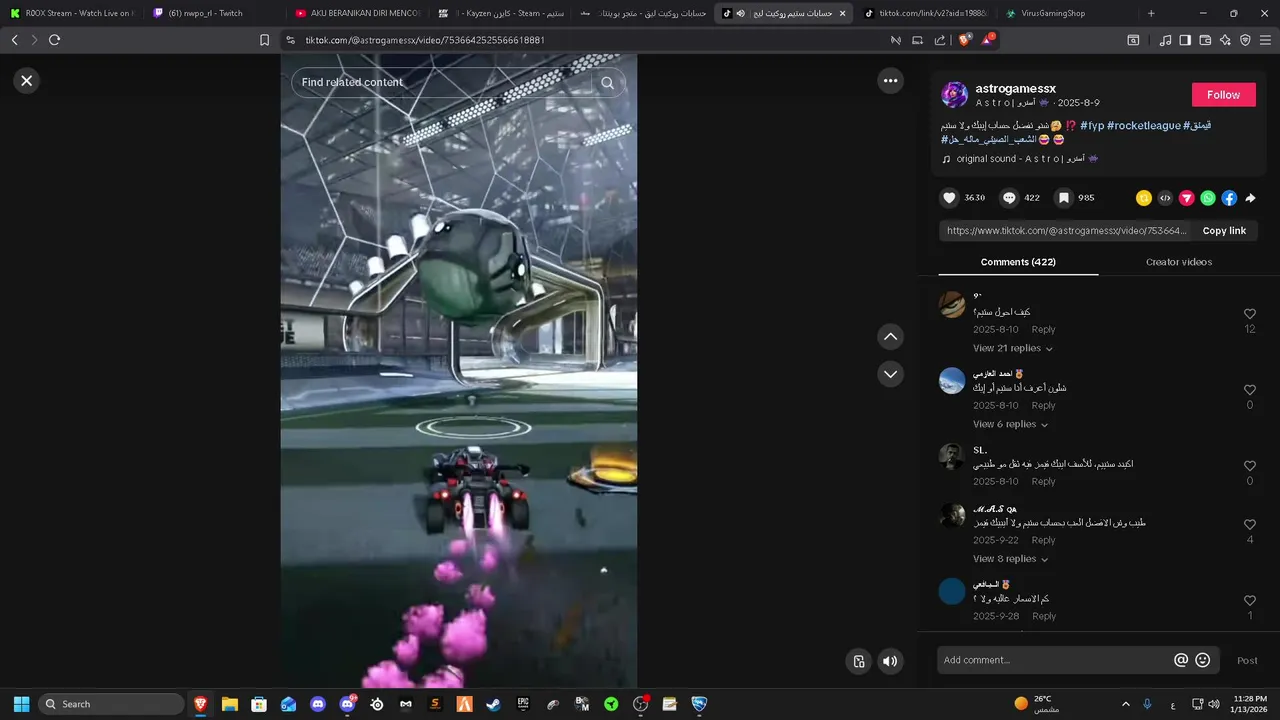This screenshot has height=720, width=1280.
Task: Toggle the auto-scroll icon beside volume
Action: pos(858,661)
